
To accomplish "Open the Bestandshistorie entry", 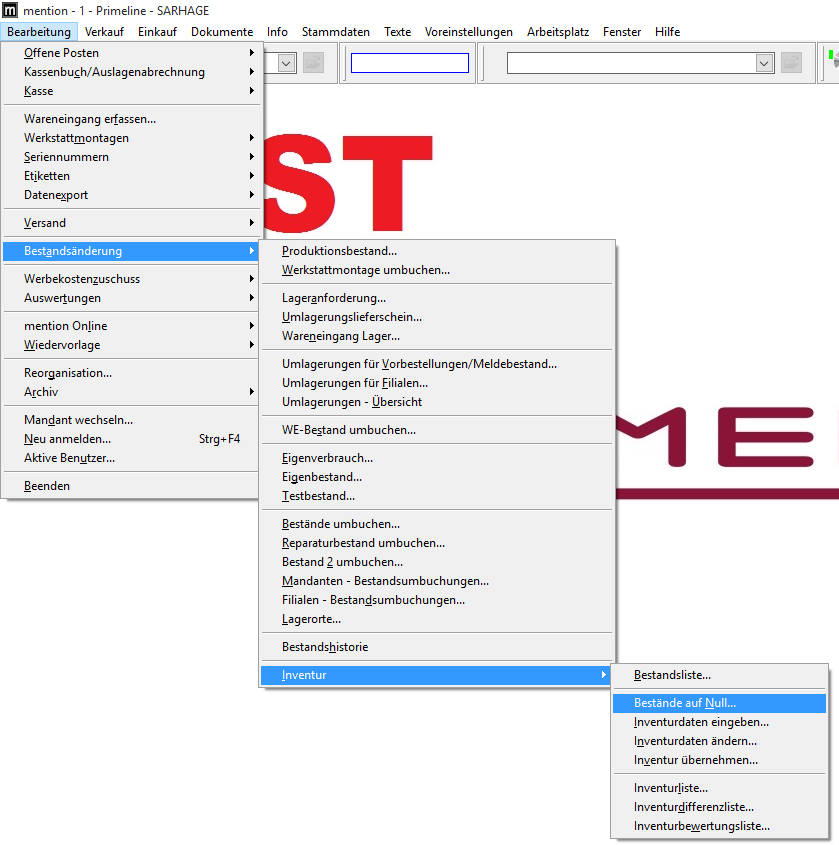I will [322, 647].
